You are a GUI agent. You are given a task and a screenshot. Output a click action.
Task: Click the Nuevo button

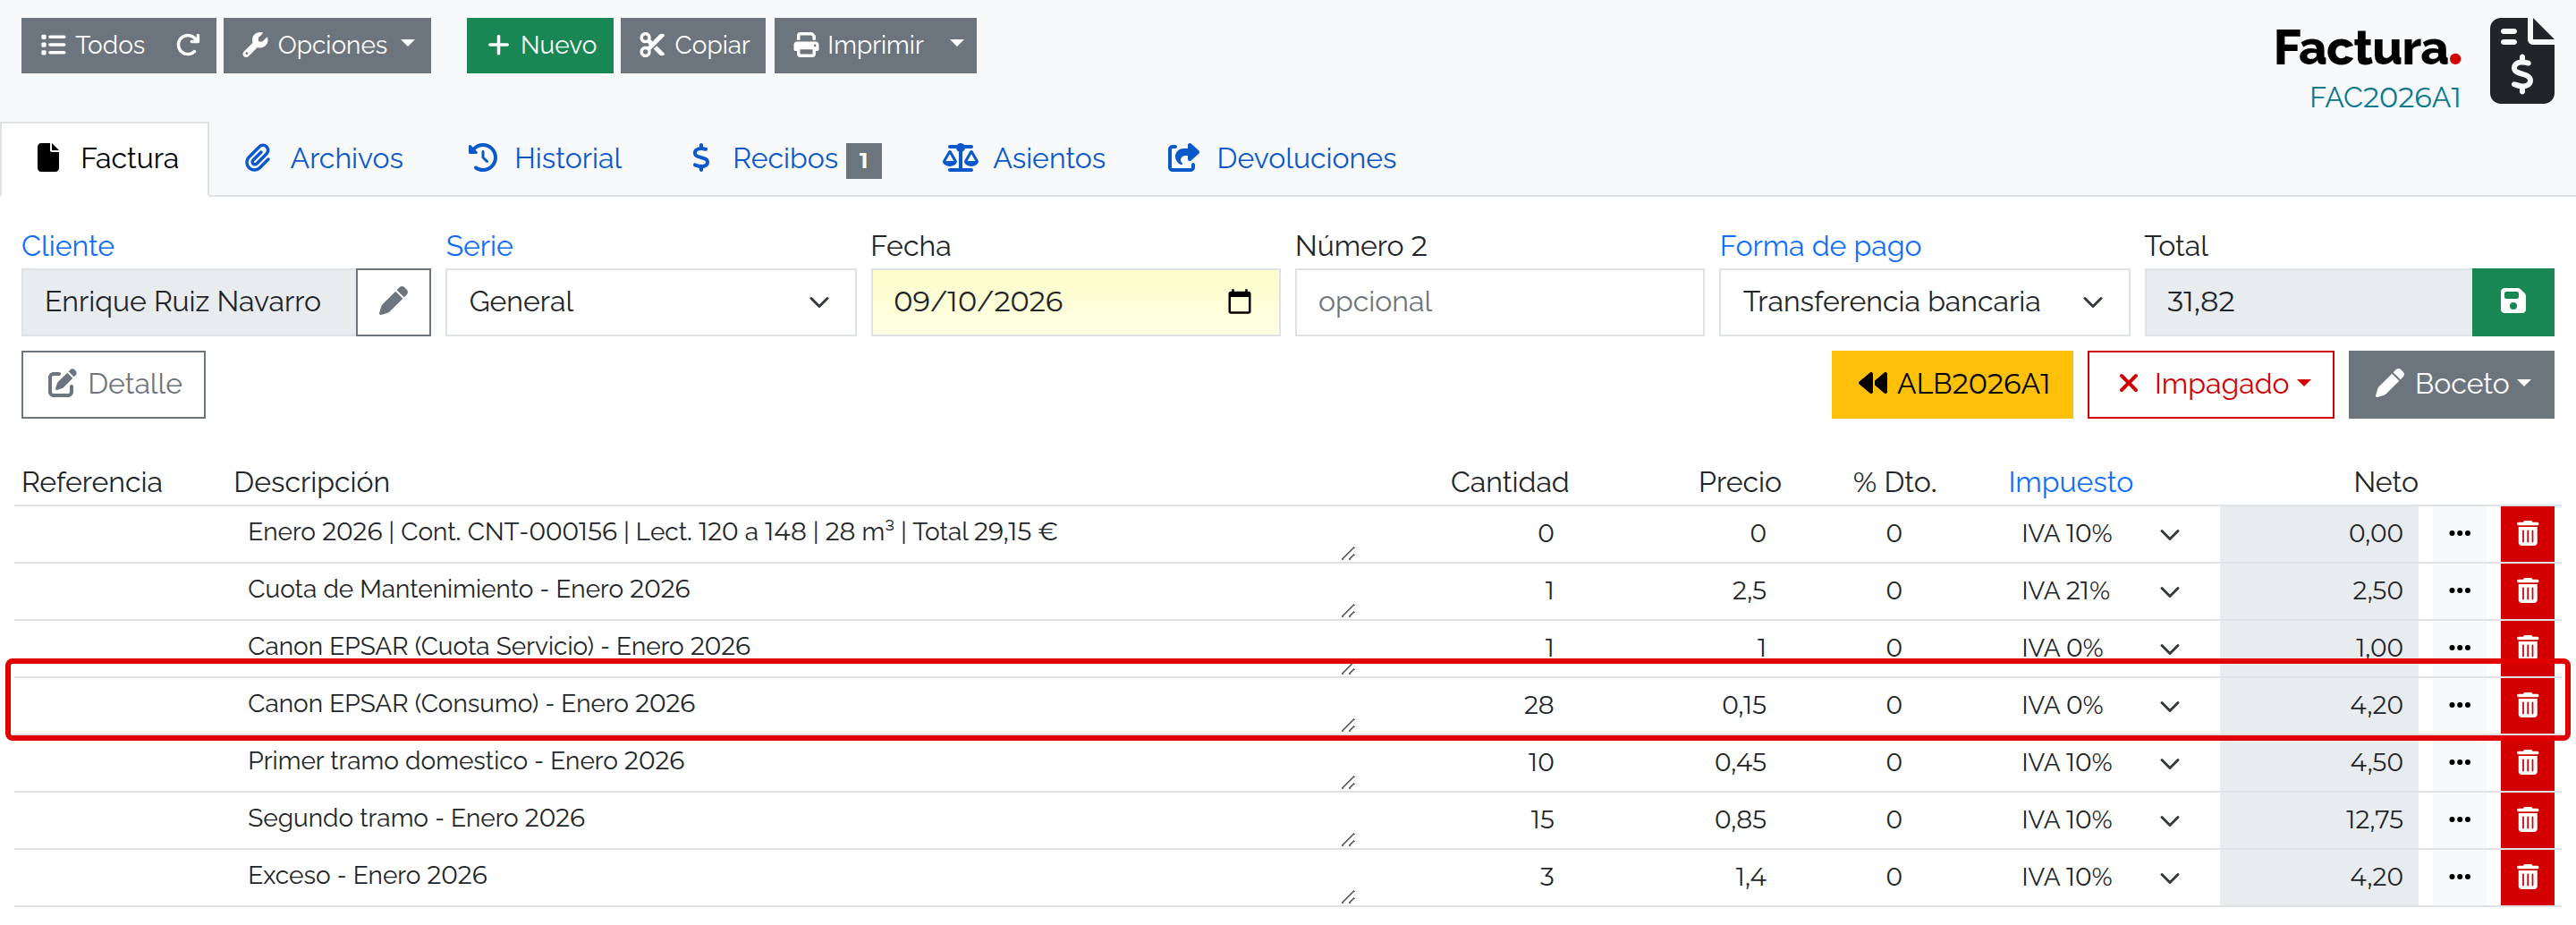(x=540, y=45)
